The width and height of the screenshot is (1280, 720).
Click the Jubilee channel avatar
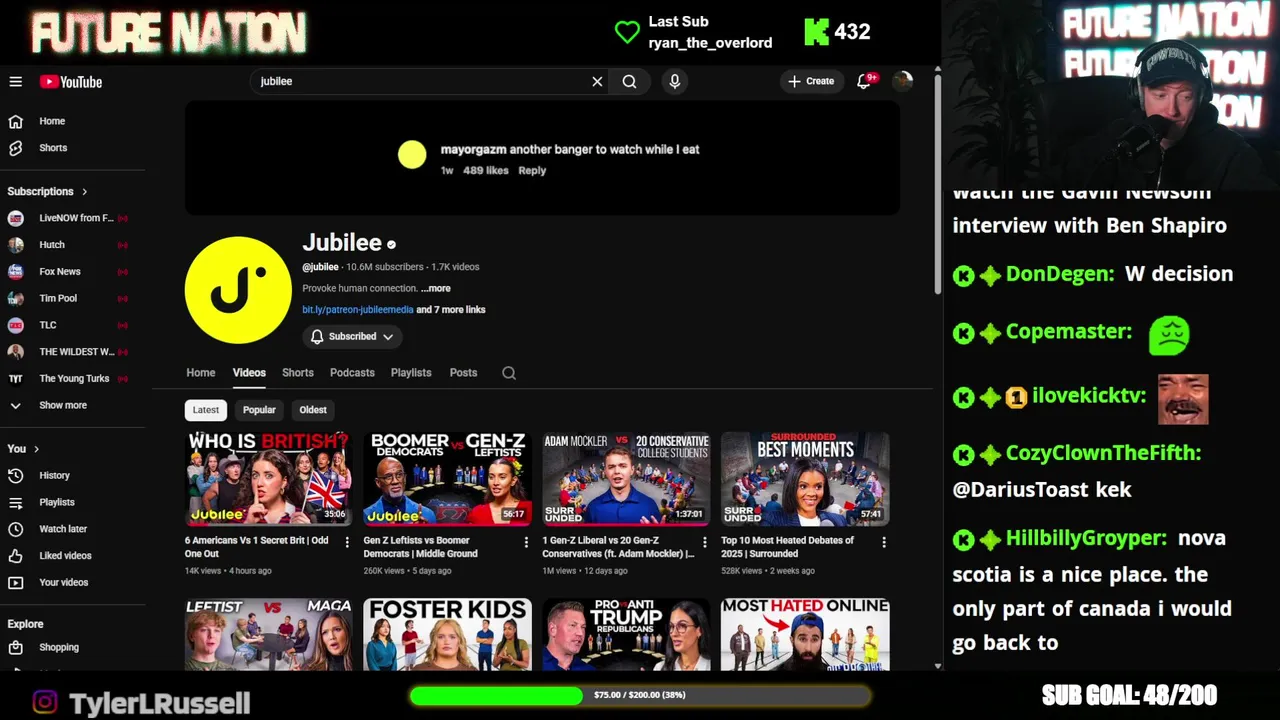coord(238,290)
